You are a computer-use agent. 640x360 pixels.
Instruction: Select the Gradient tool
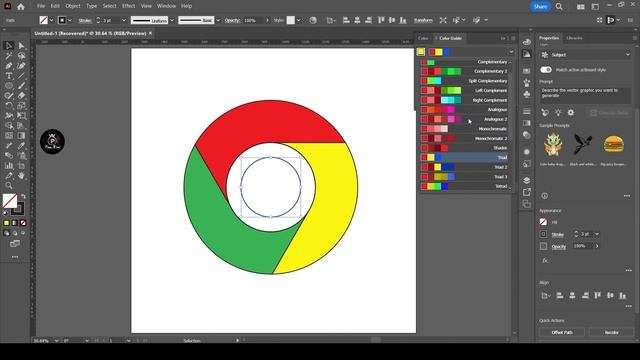coord(21,136)
